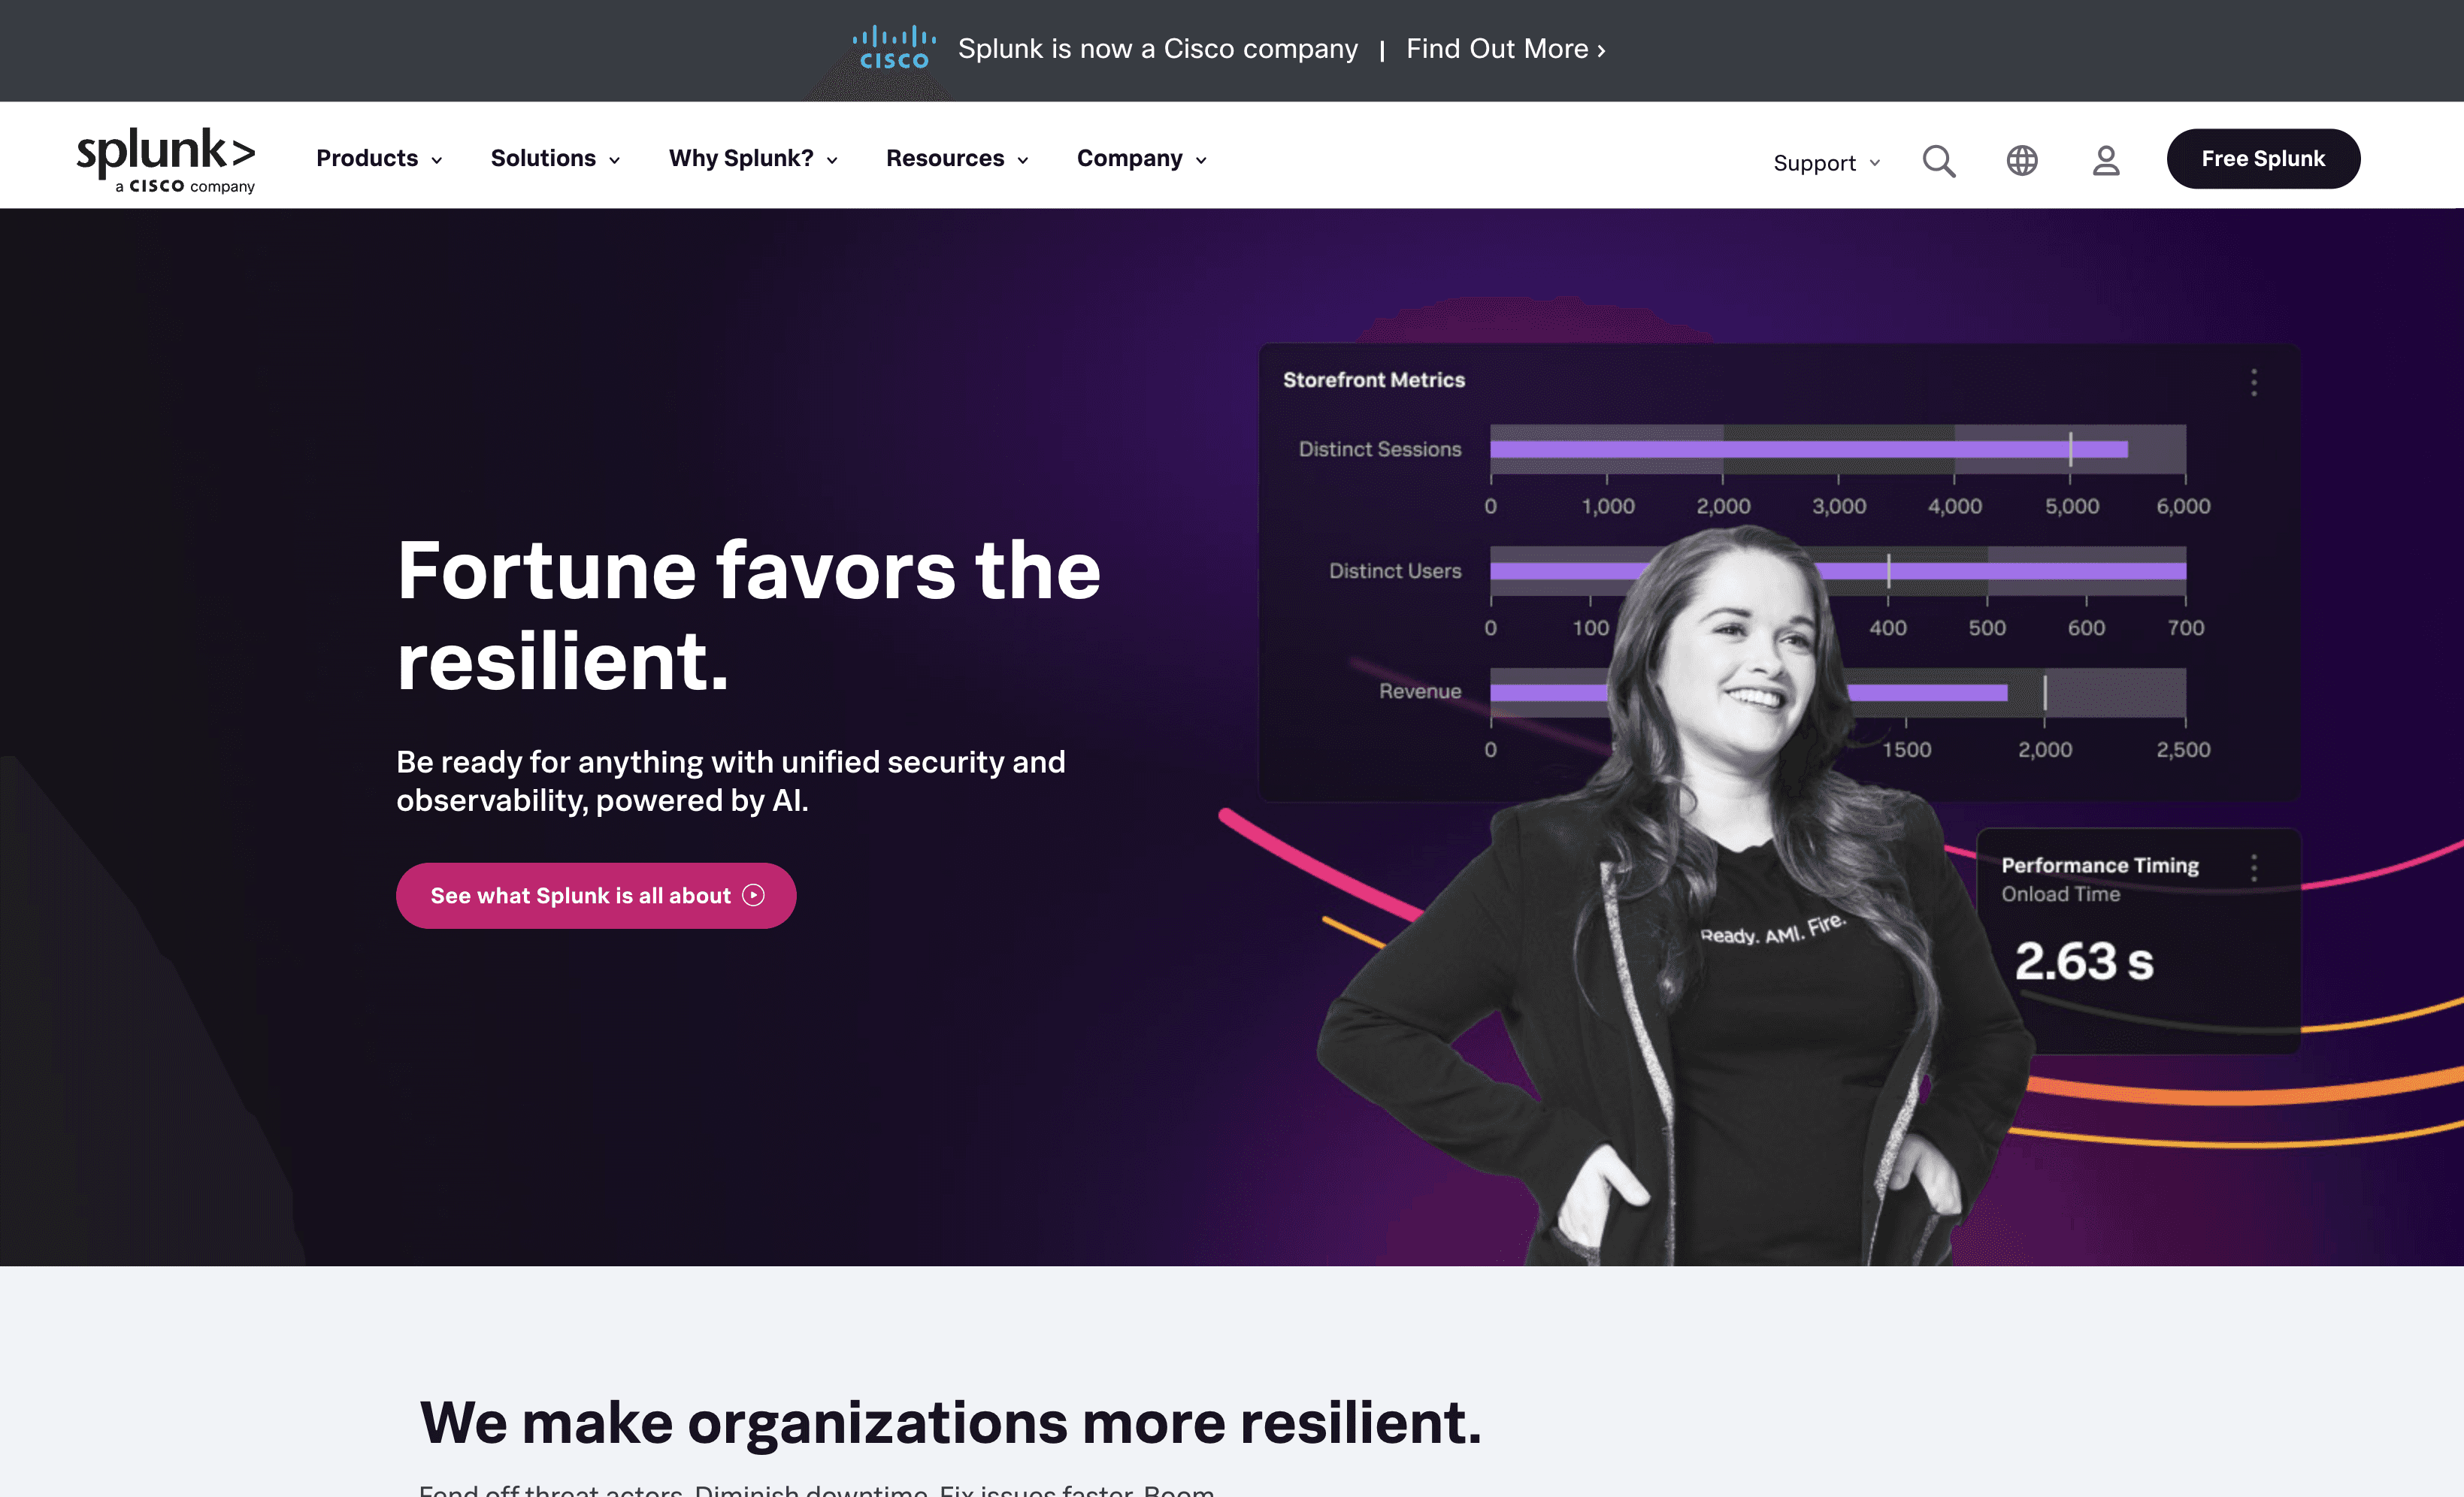Open the user account profile icon
2464x1497 pixels.
click(x=2106, y=160)
